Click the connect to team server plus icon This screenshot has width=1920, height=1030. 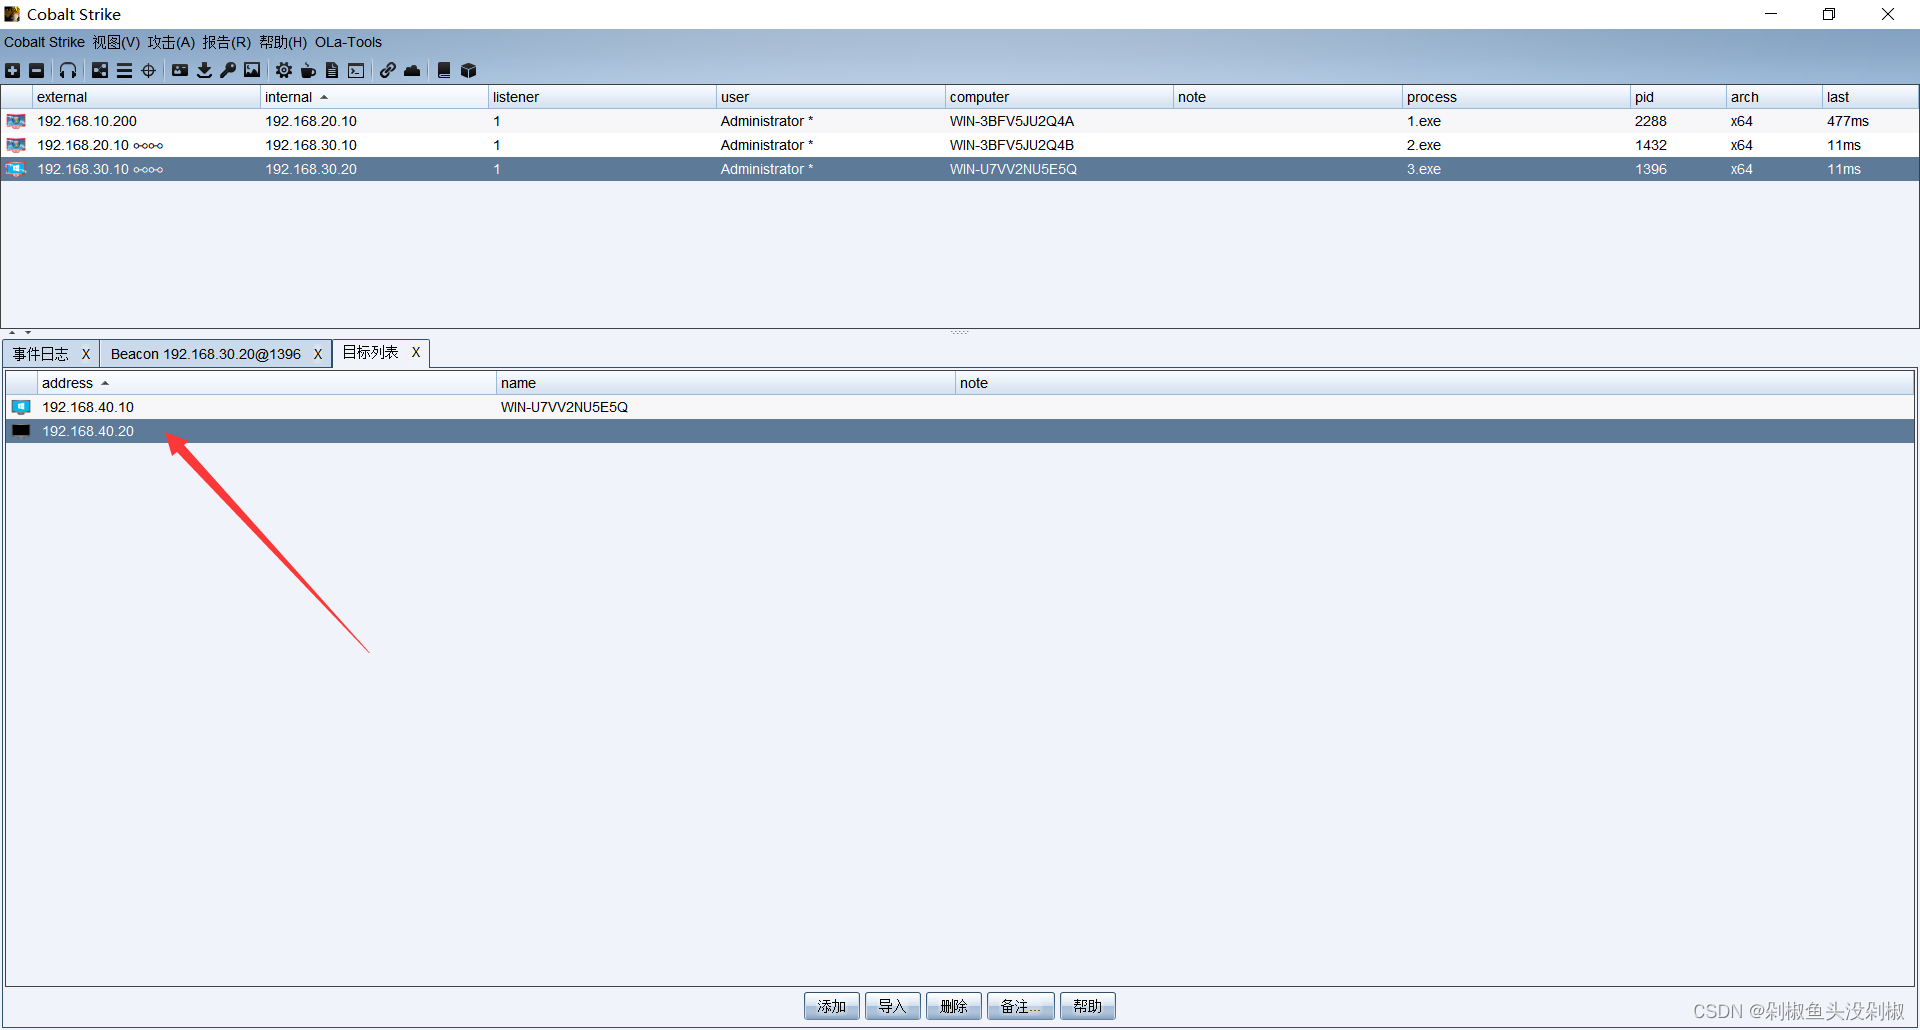[x=12, y=70]
